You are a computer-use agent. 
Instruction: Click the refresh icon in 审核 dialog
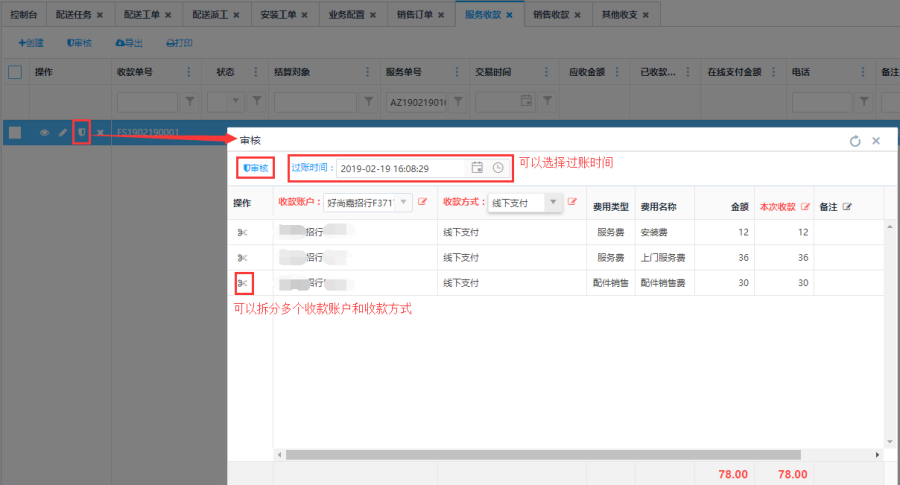click(x=855, y=141)
